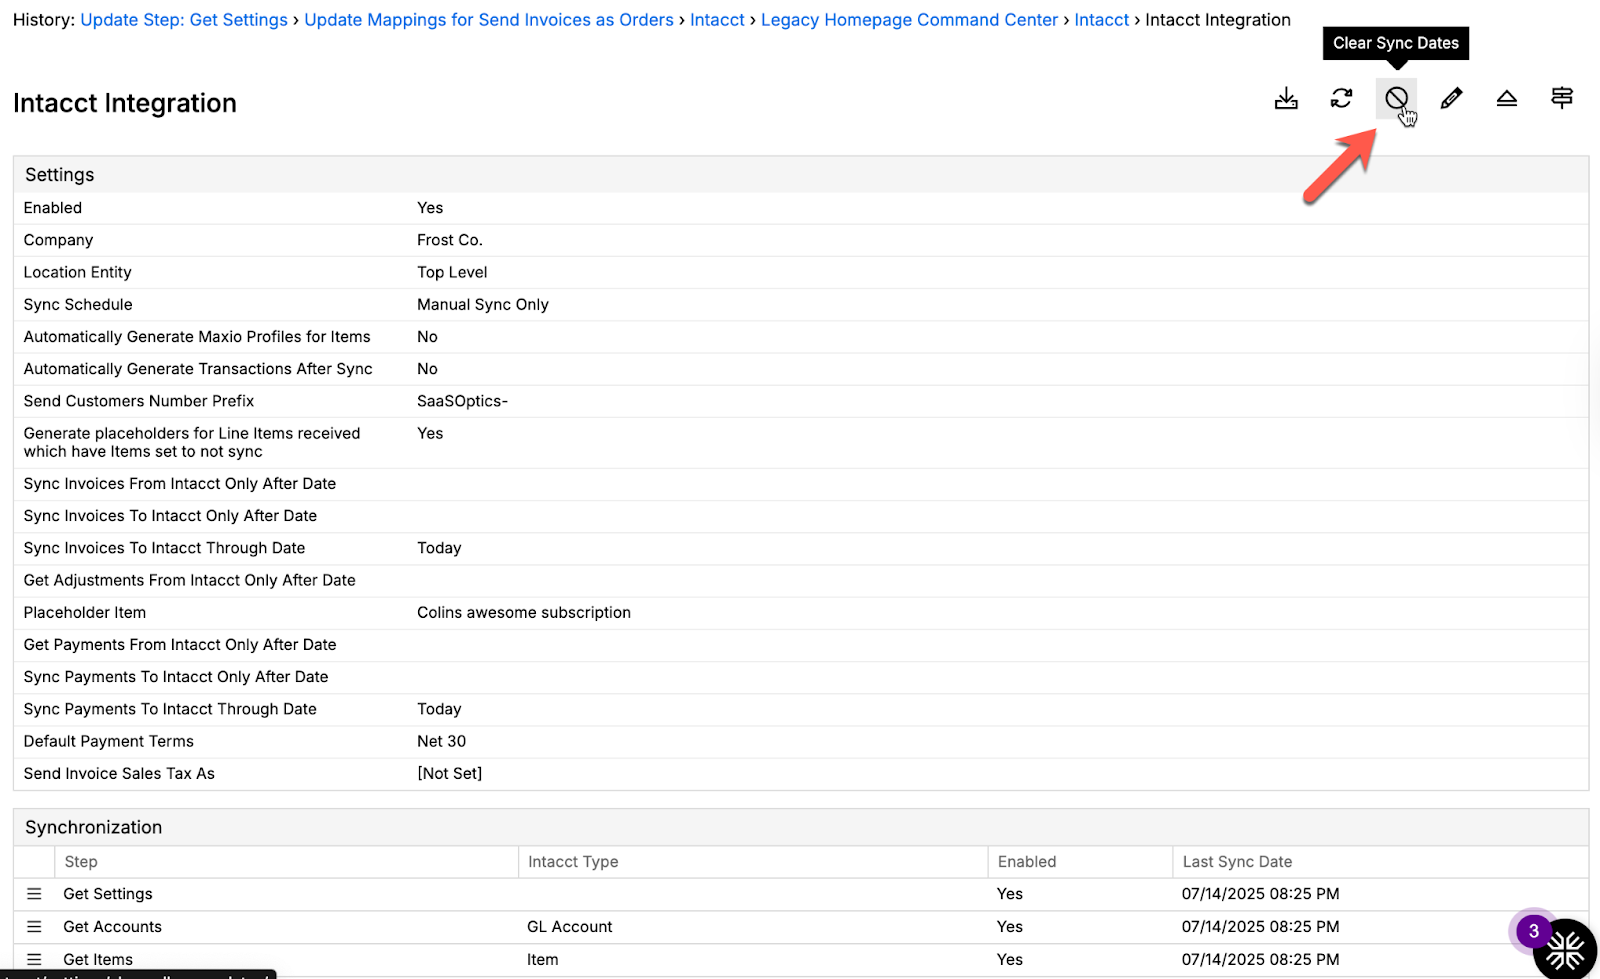Click the eject-style triangle icon
Screen dimensions: 1600x979
point(1506,98)
